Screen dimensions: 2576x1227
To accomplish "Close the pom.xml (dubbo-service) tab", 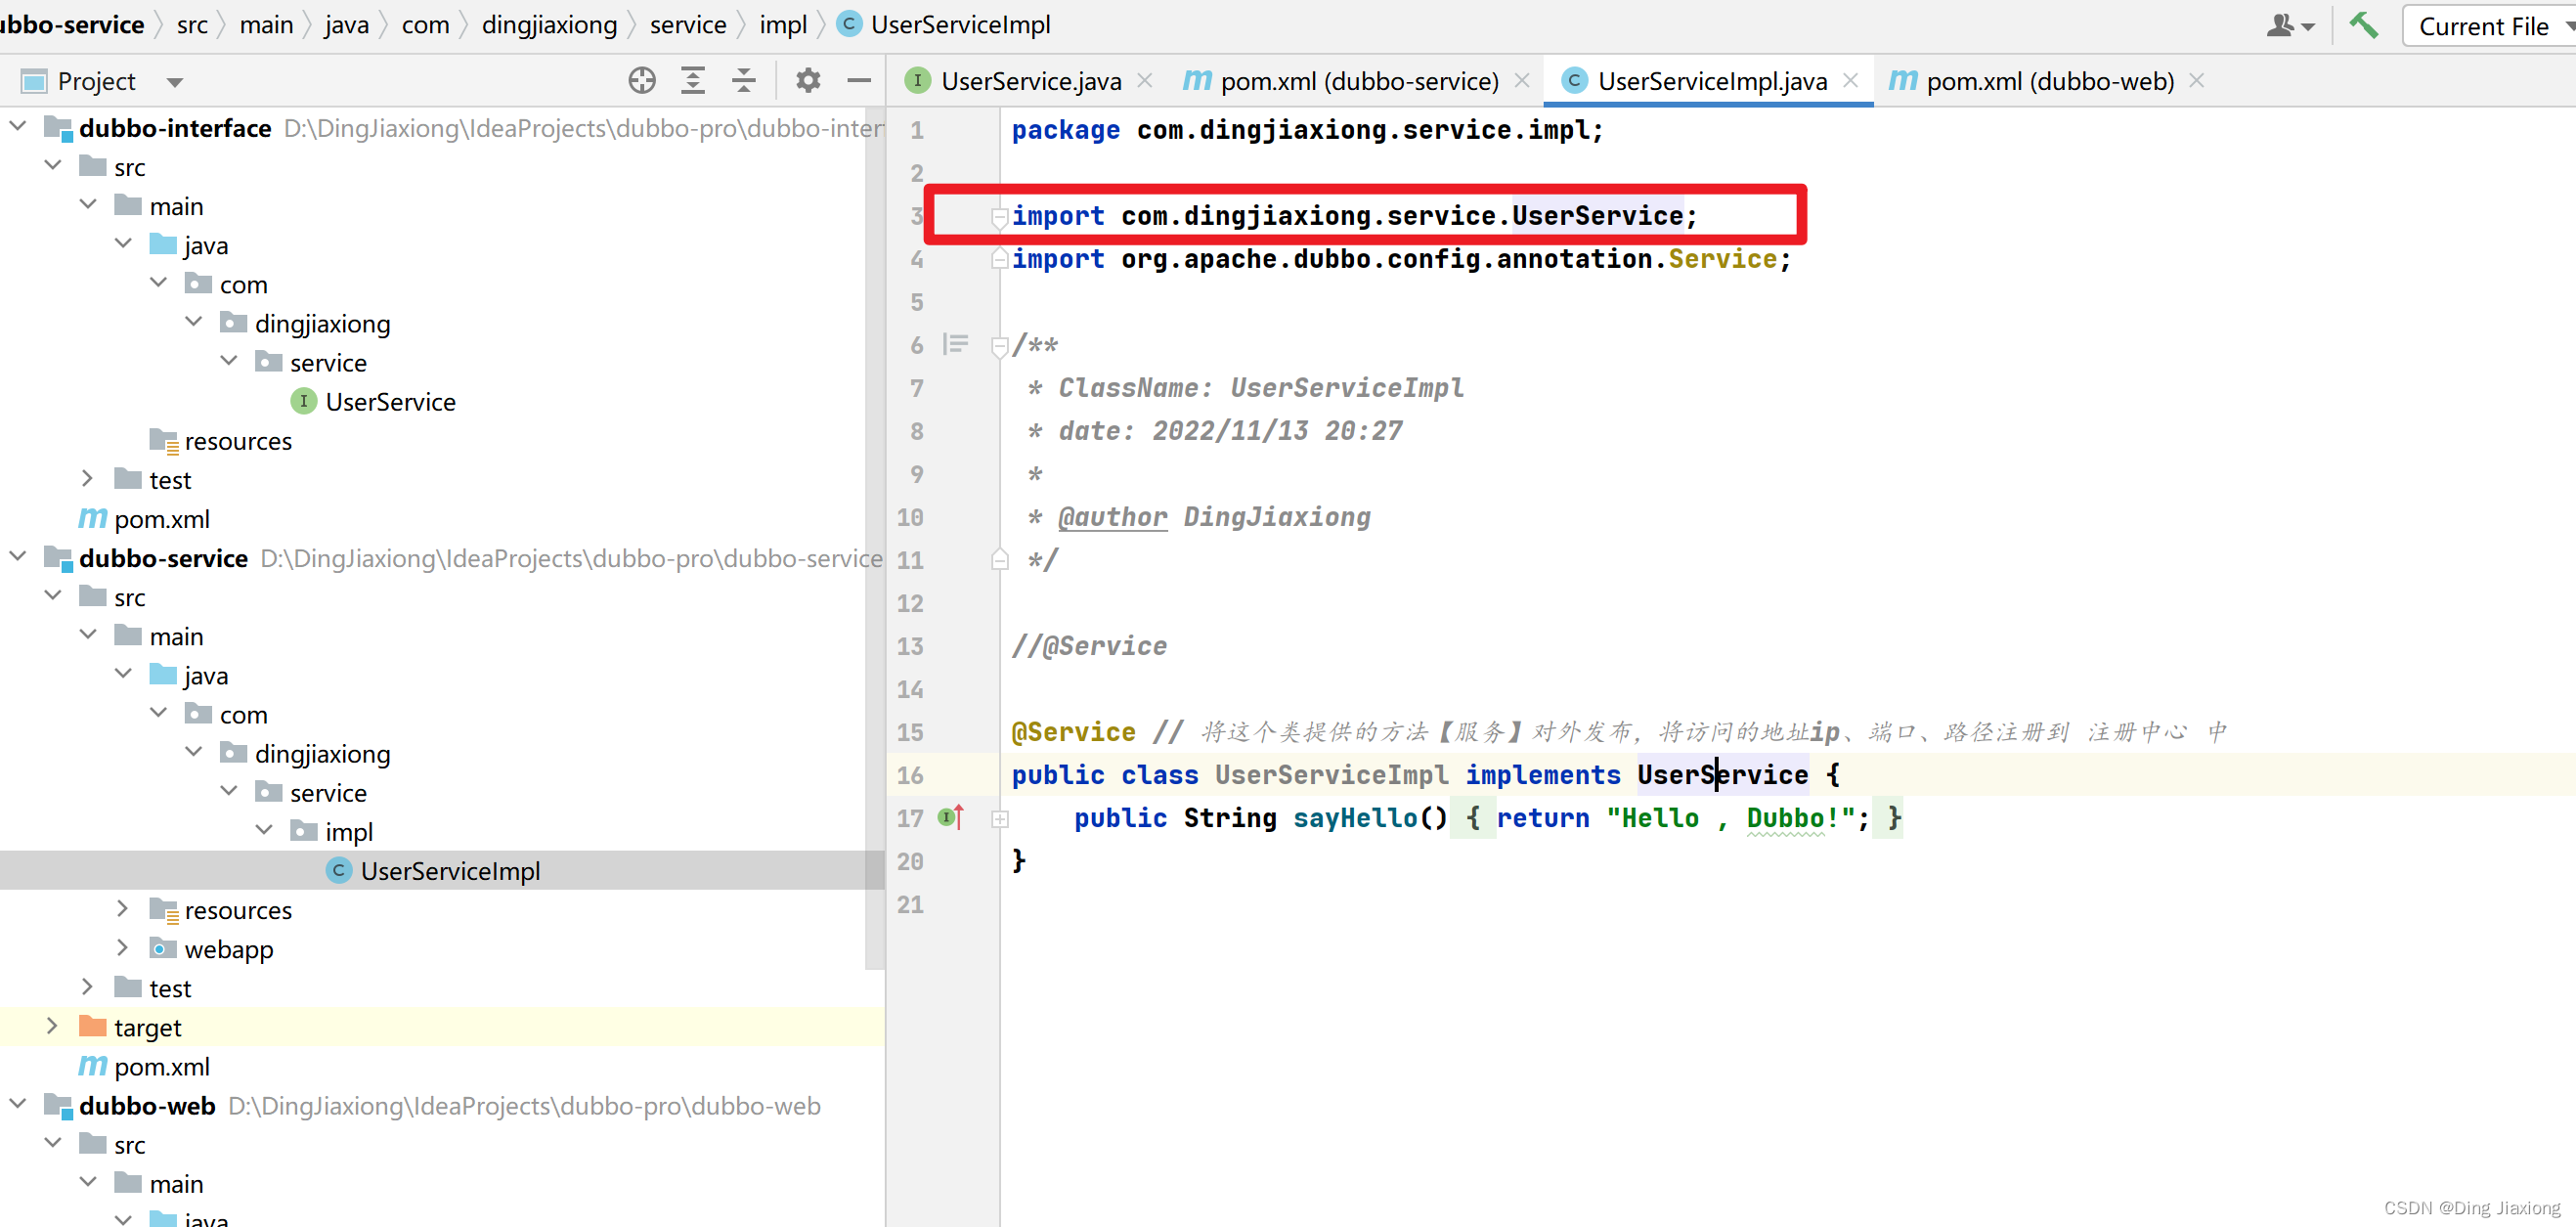I will tap(1522, 81).
